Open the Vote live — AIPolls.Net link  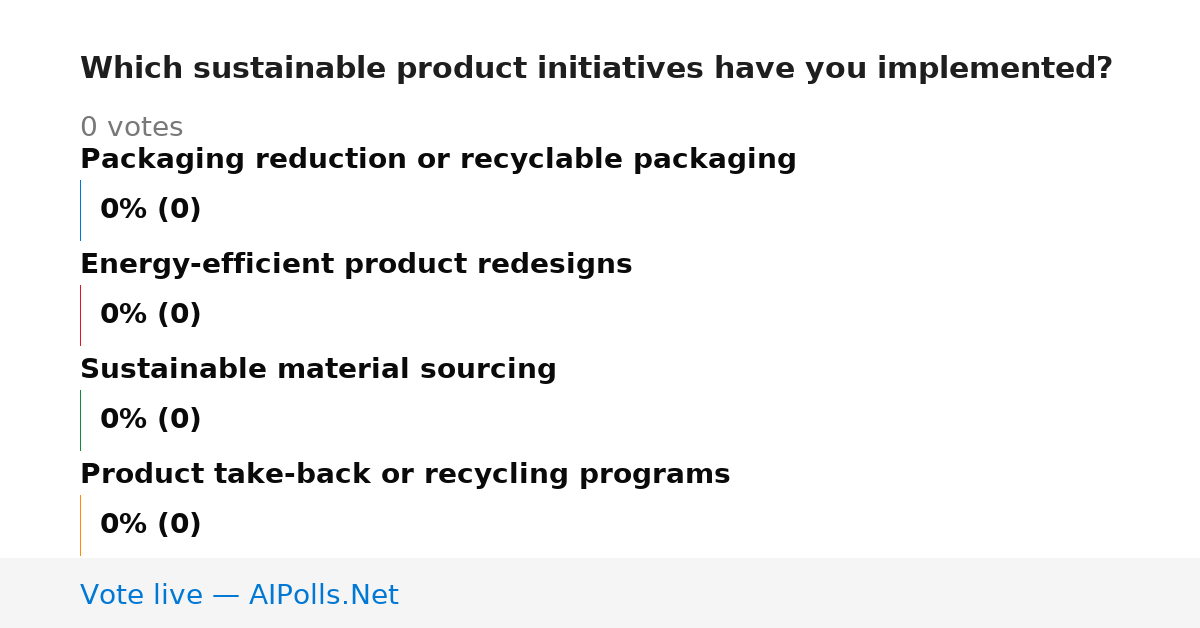click(239, 595)
